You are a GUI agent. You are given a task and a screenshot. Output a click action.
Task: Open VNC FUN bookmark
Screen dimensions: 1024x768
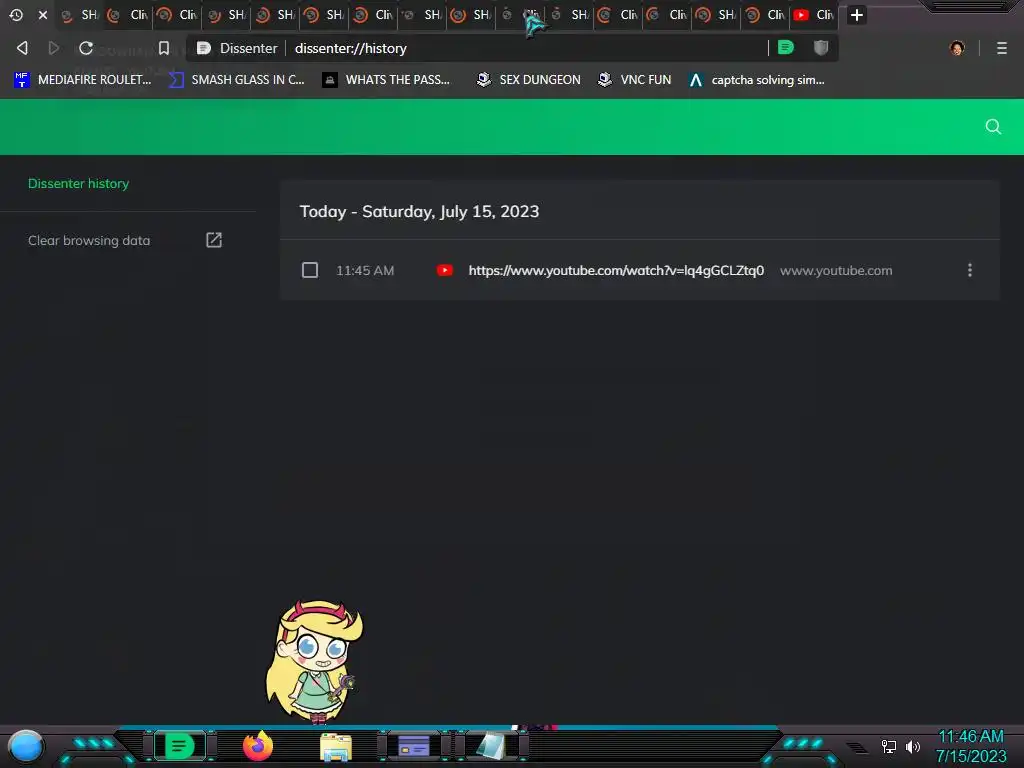tap(635, 80)
